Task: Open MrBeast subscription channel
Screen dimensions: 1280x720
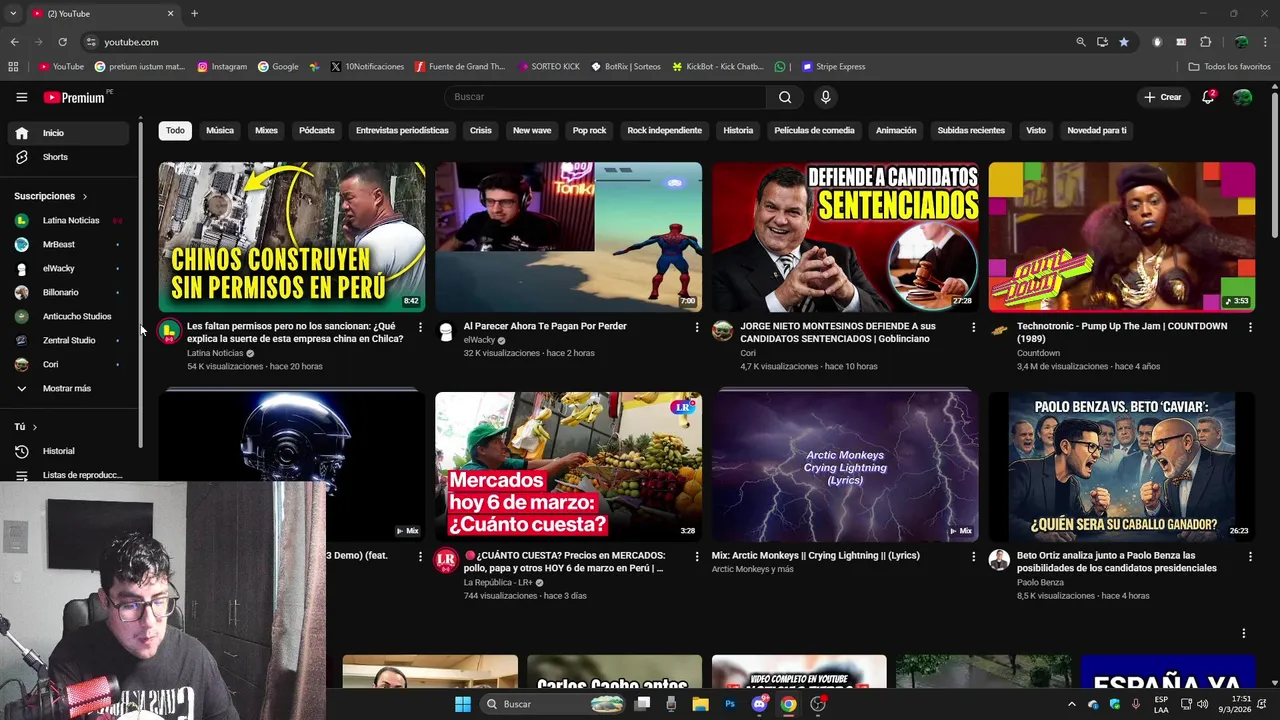Action: [x=69, y=244]
